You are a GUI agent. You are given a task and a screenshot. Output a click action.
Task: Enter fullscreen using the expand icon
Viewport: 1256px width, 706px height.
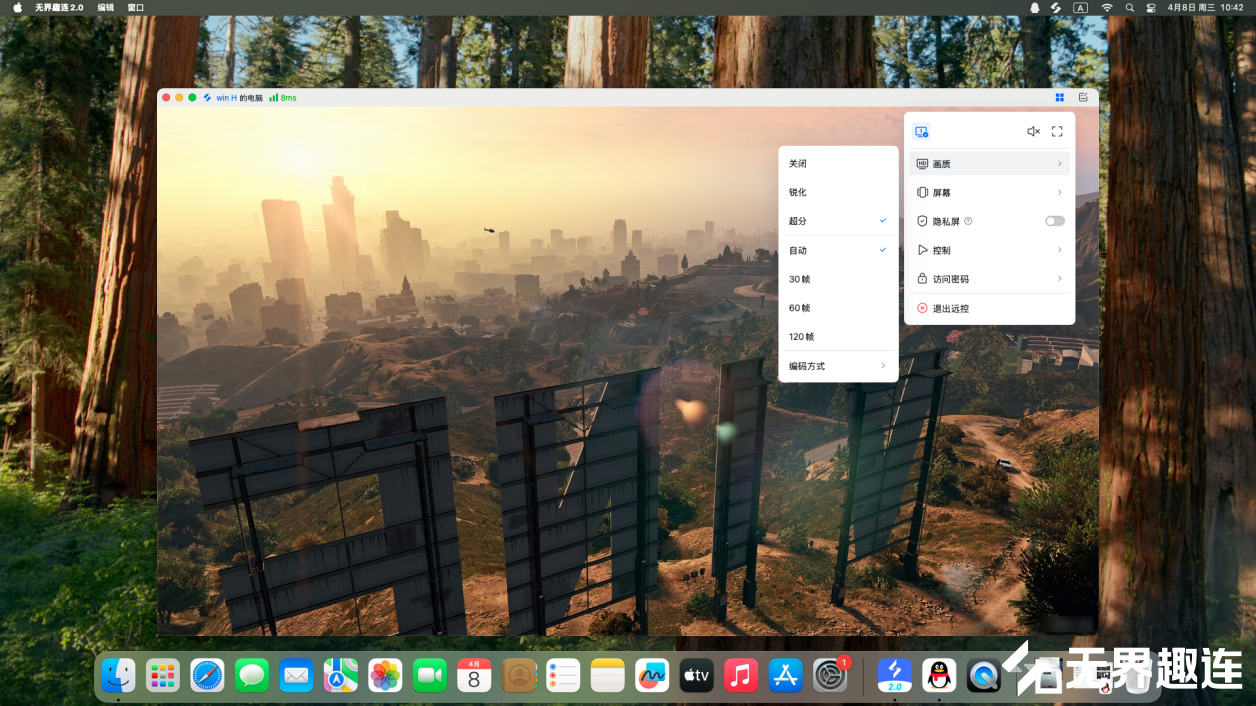tap(1057, 131)
